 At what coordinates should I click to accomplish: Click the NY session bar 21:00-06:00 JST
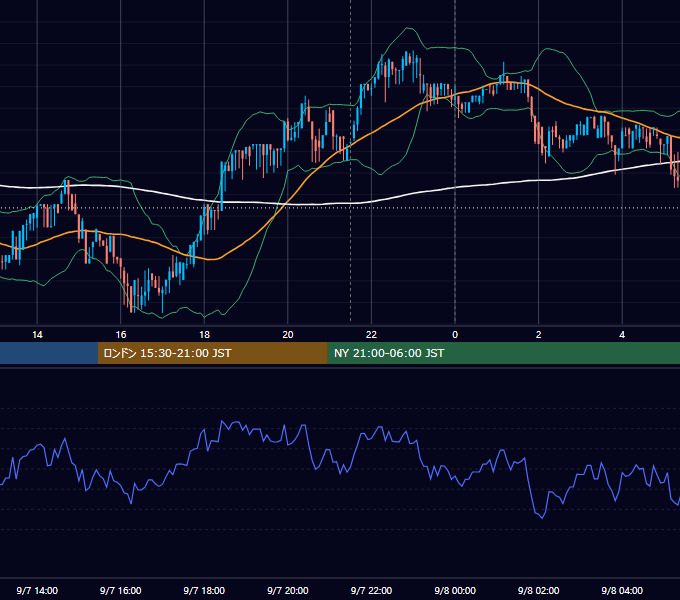(503, 353)
